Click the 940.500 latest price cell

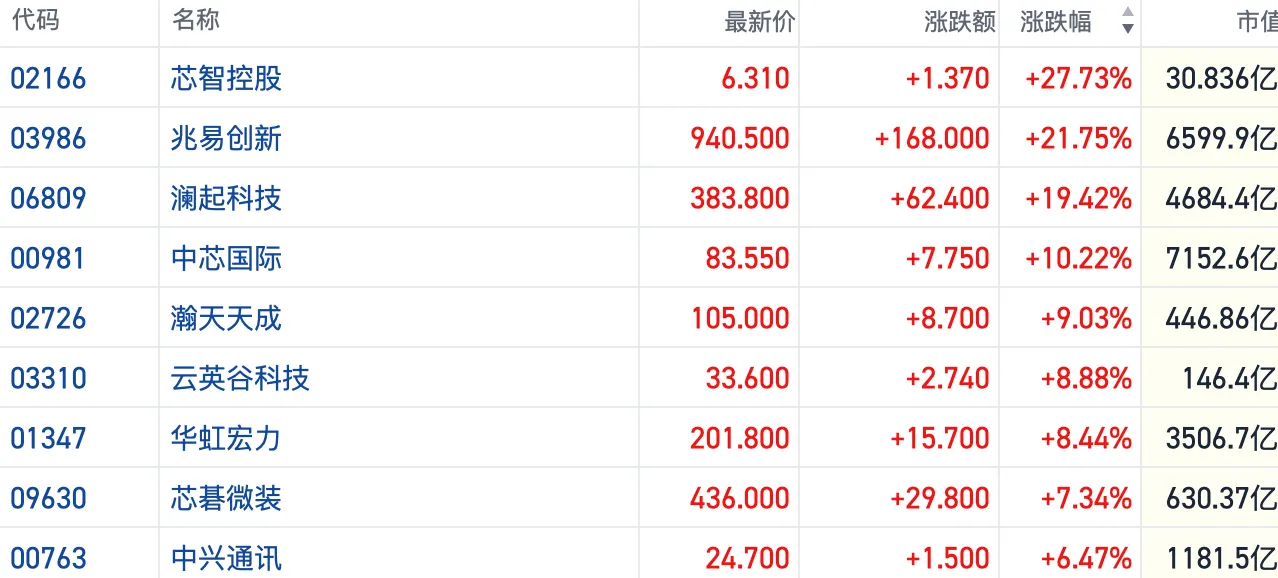coord(740,138)
